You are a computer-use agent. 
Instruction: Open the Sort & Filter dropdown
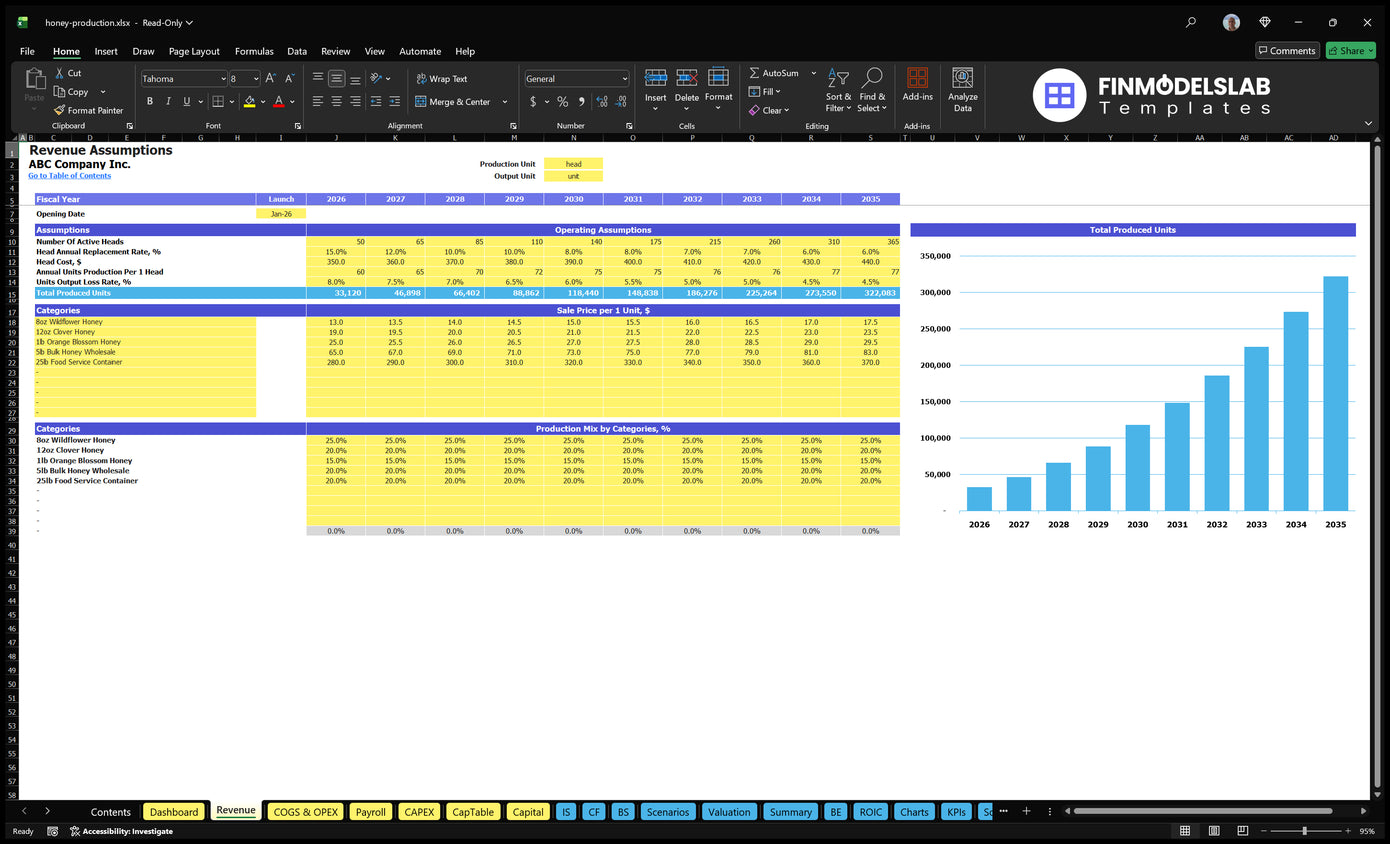(x=838, y=90)
